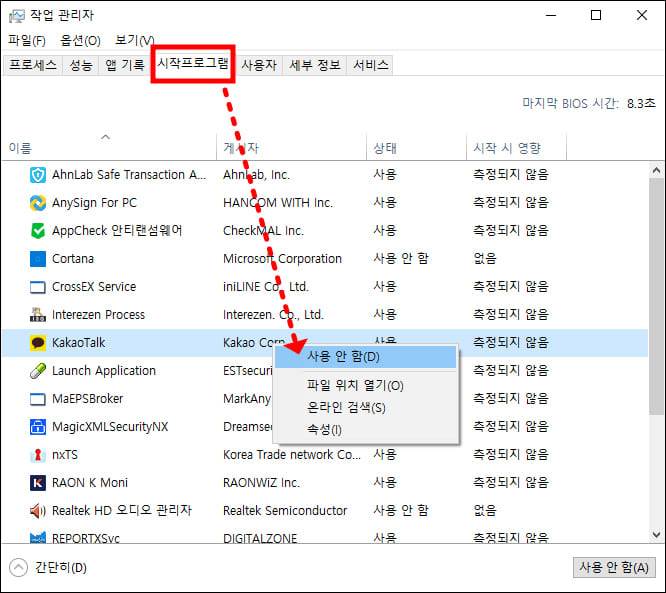Switch to the 성능 tab
The width and height of the screenshot is (666, 593).
(81, 65)
